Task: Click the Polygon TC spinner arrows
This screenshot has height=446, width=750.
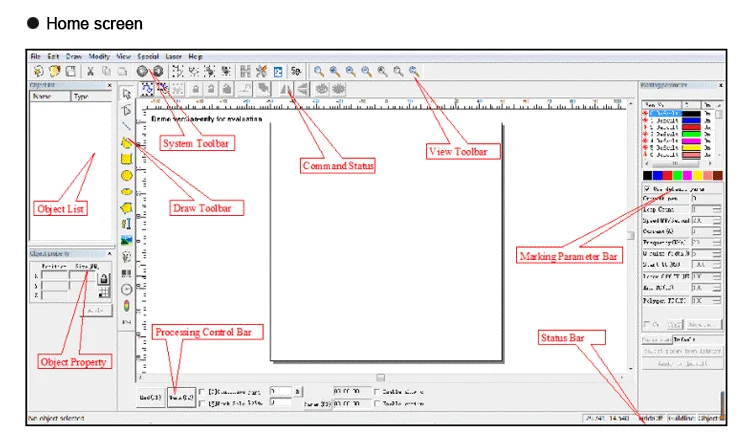Action: tap(717, 301)
